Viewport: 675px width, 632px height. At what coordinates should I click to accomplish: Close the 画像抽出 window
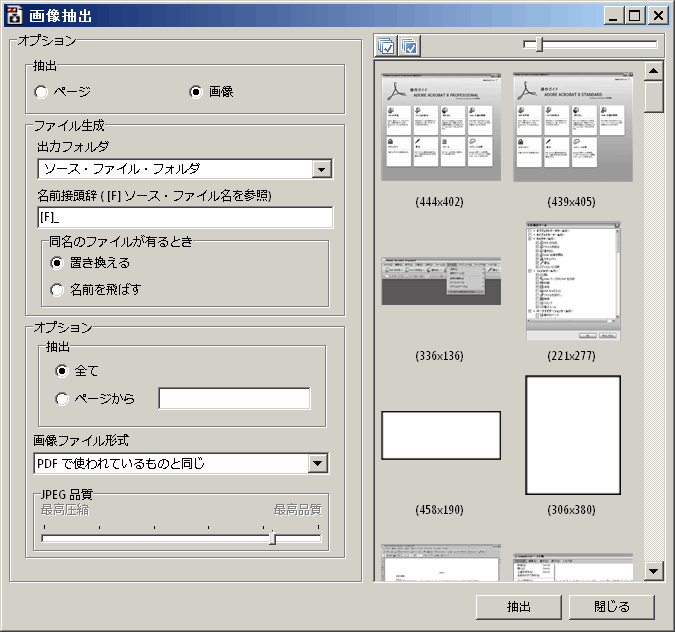click(658, 16)
